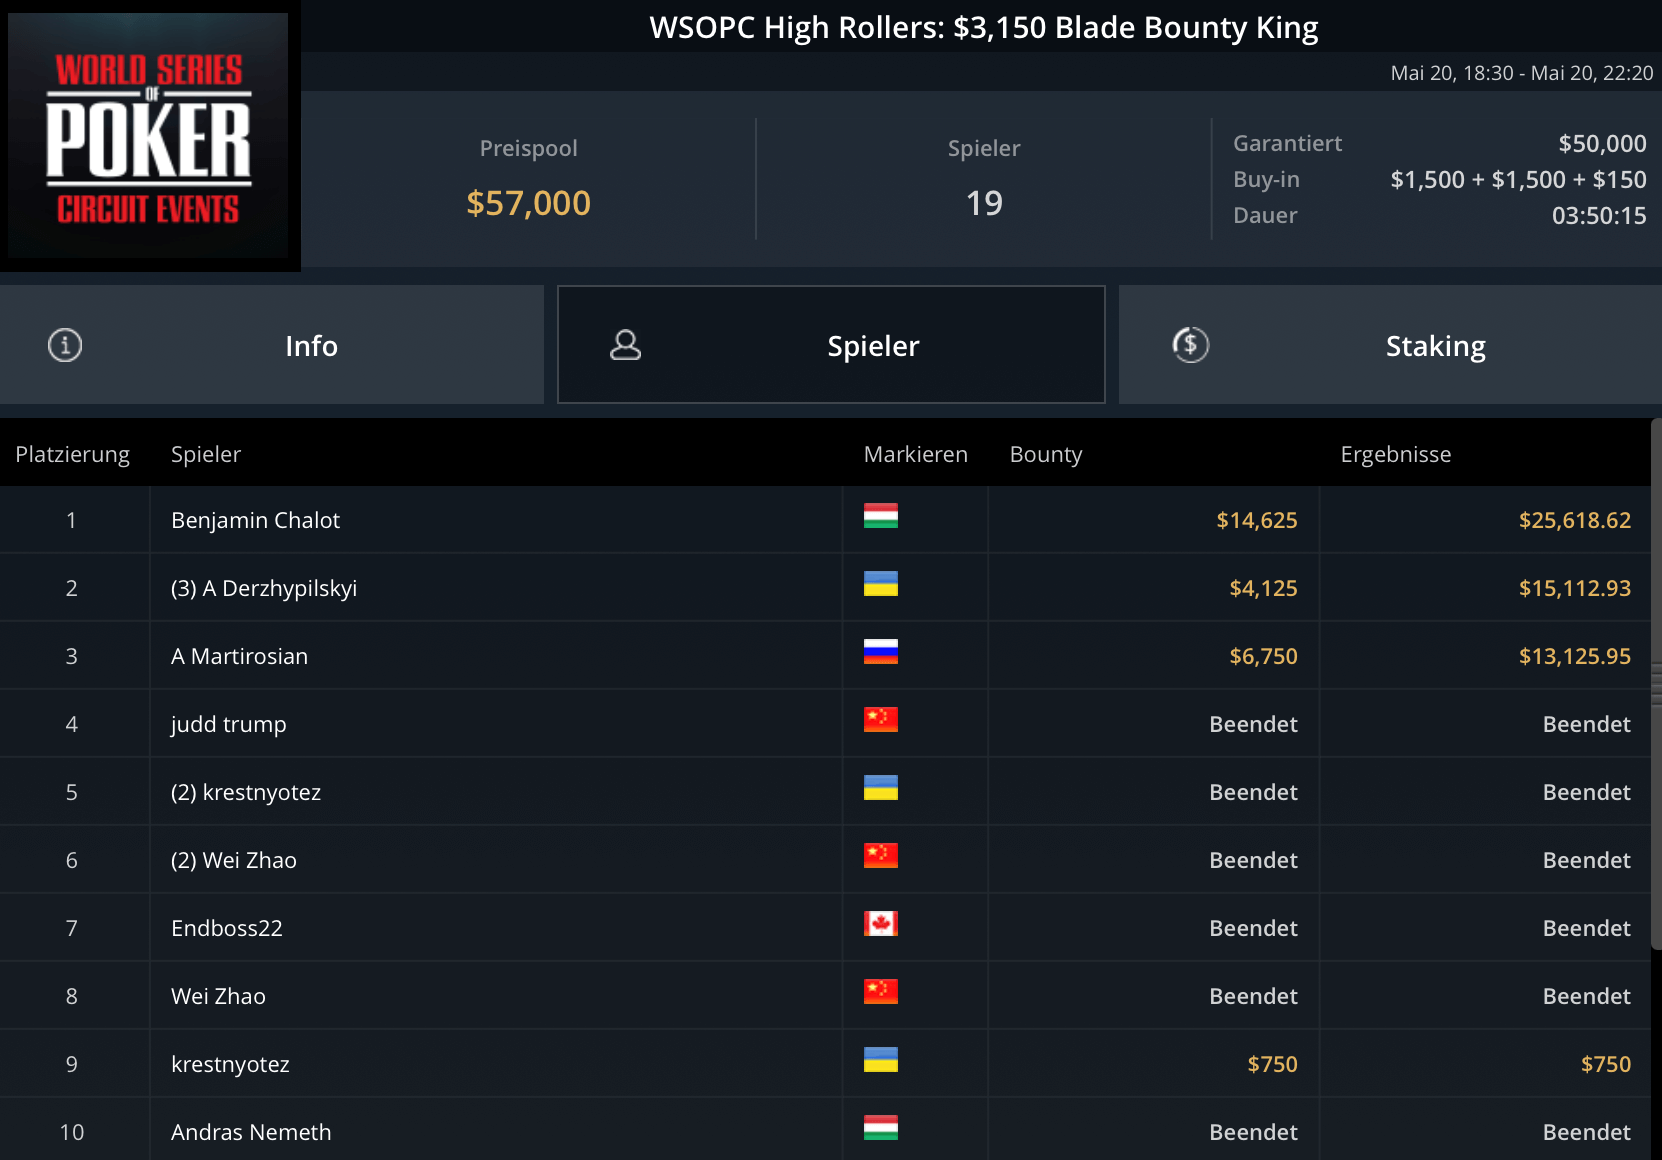The width and height of the screenshot is (1662, 1160).
Task: Click the Ukrainian flag beside (3) A Derzhypilskyi
Action: (880, 584)
